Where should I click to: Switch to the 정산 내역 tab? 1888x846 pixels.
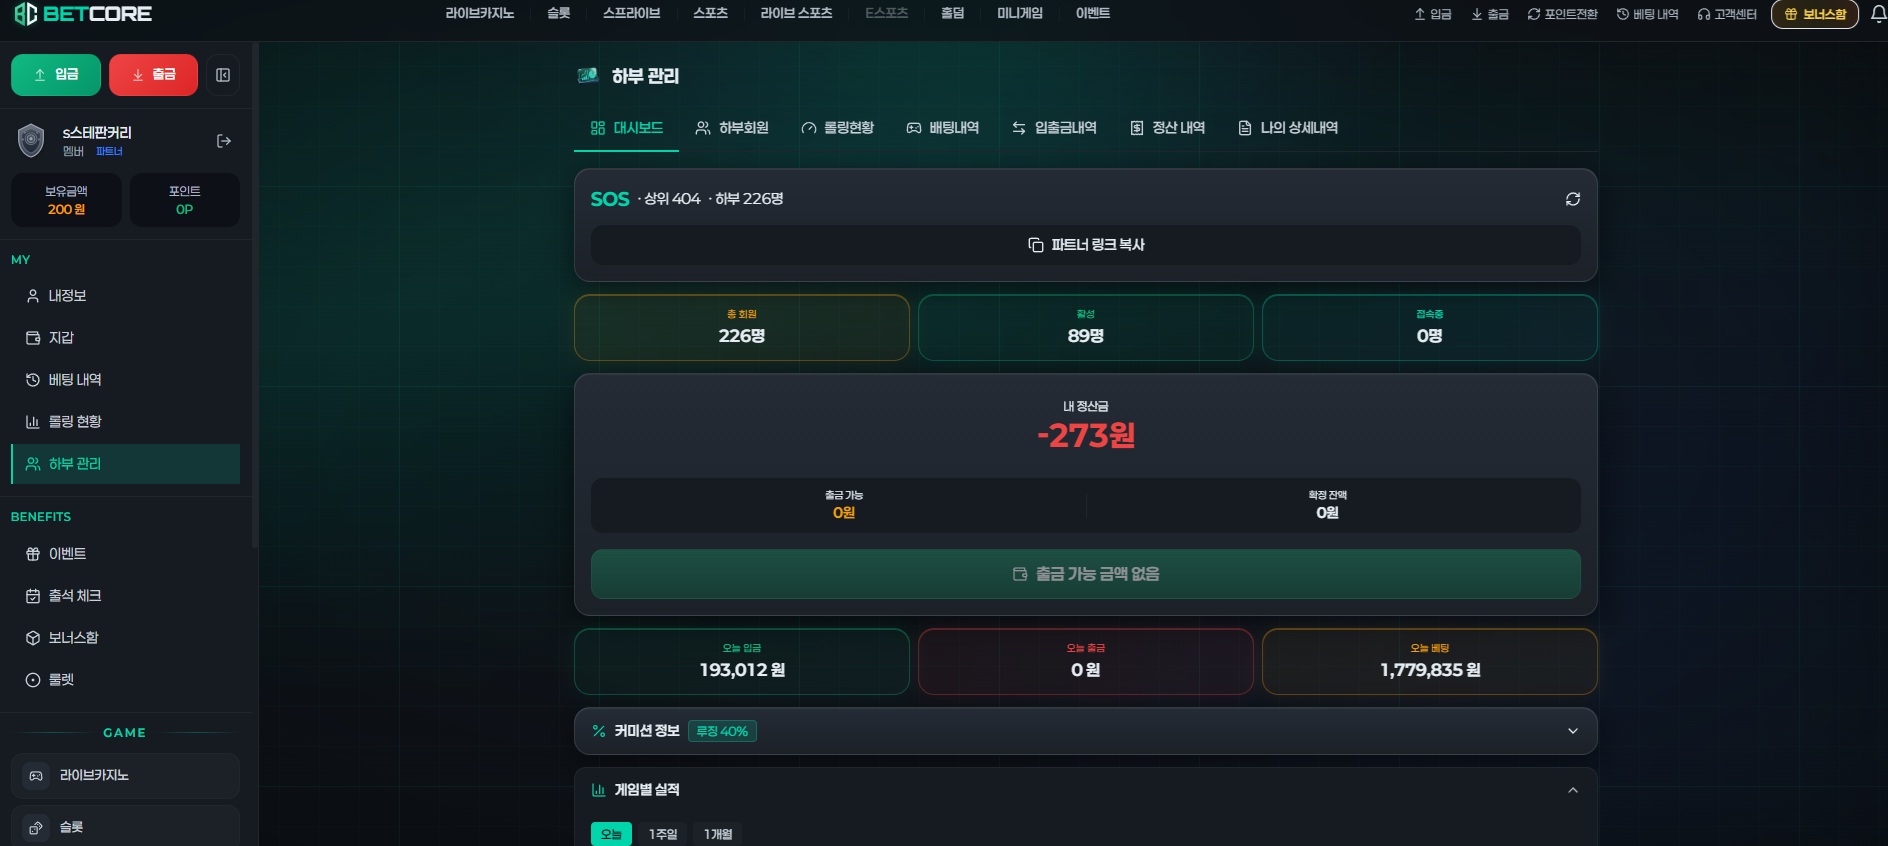(1167, 128)
